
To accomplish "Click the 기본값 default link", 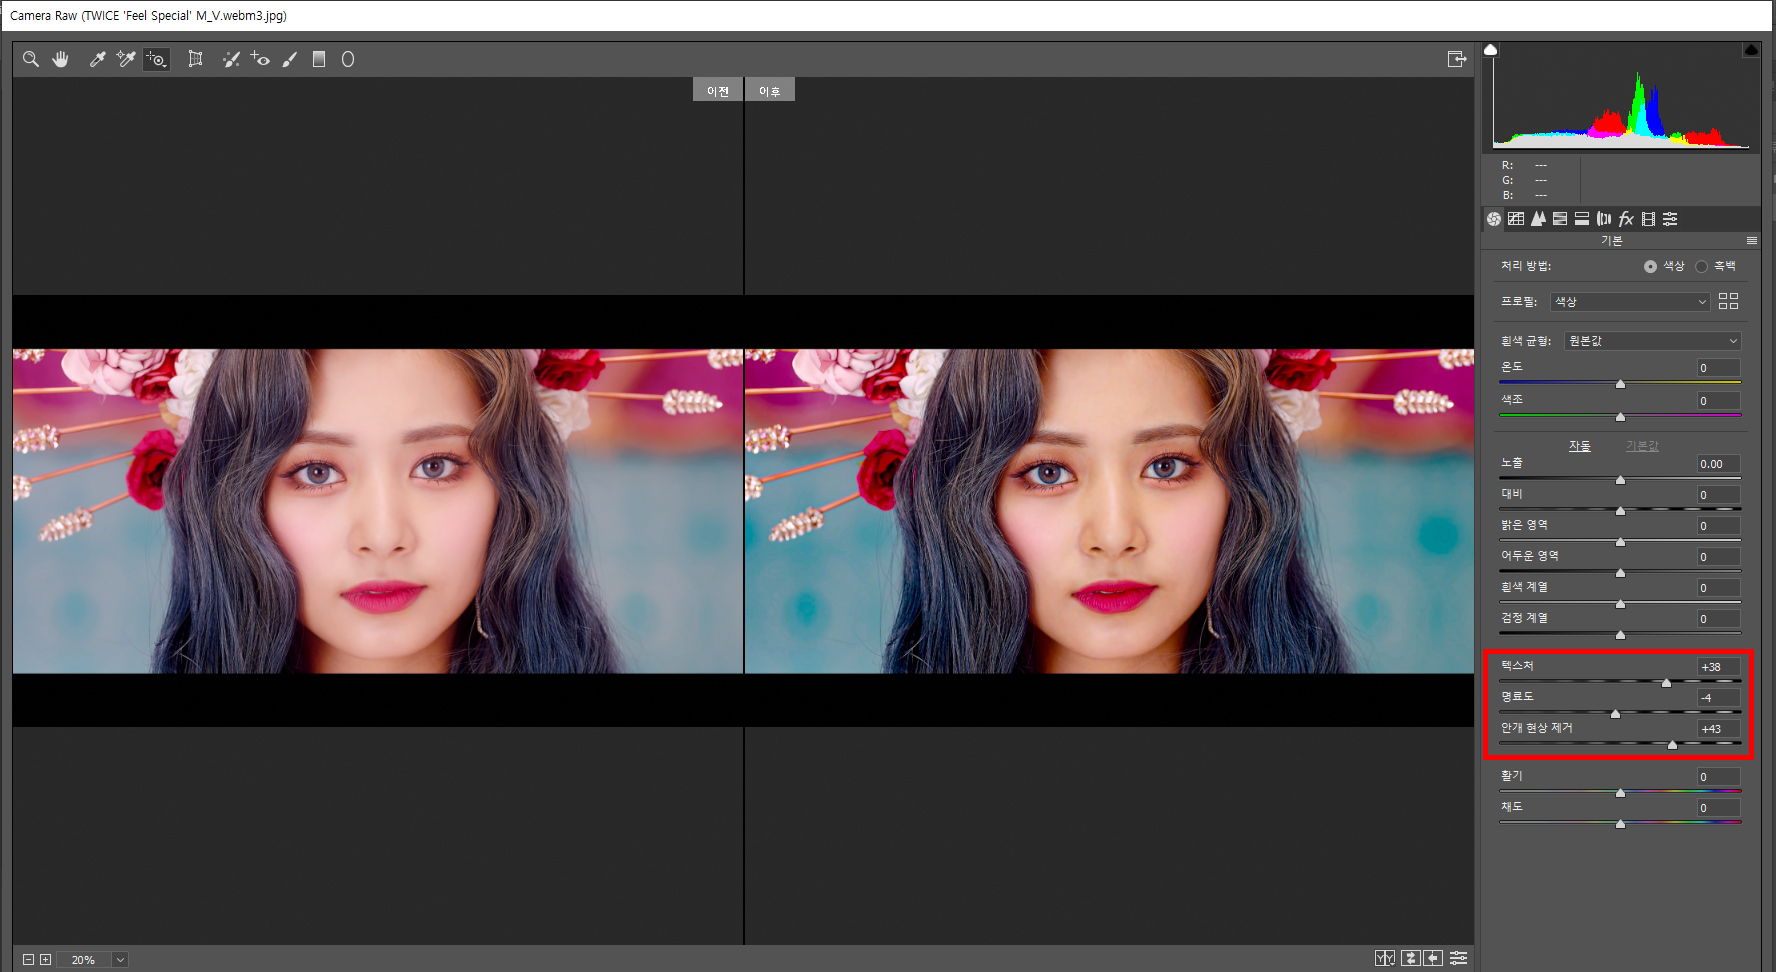I will click(x=1642, y=446).
